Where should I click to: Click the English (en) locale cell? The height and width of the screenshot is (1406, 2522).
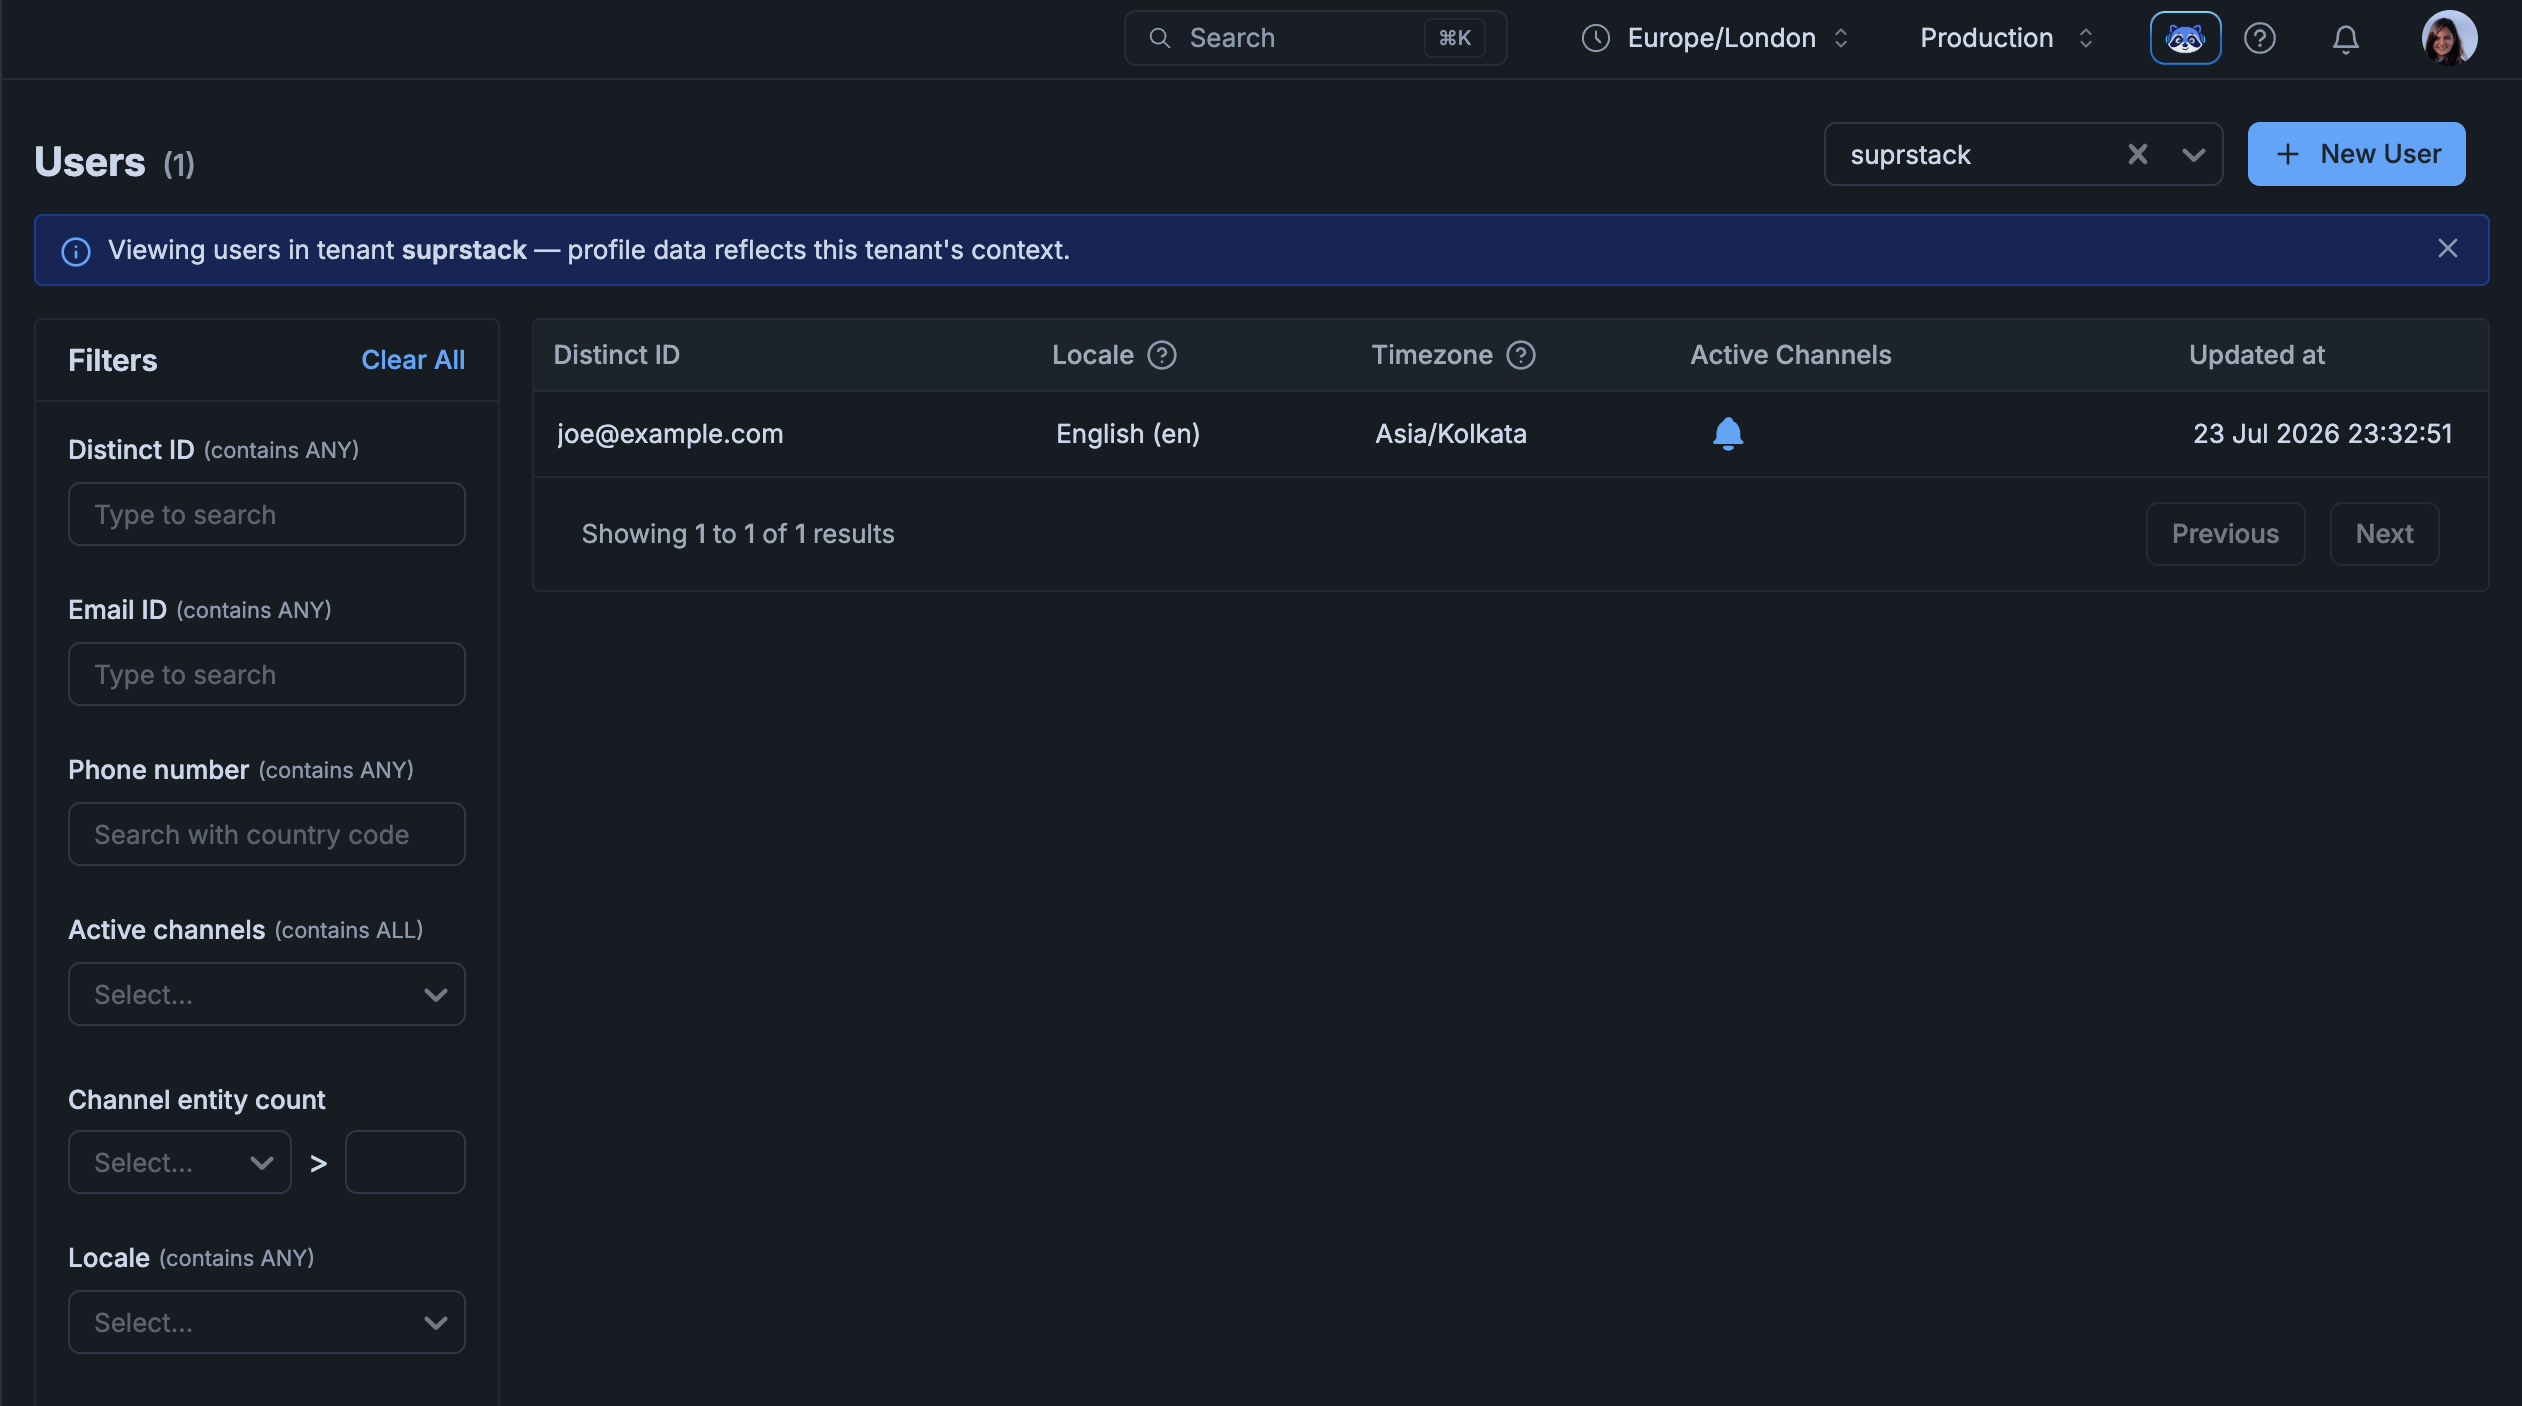[1128, 434]
